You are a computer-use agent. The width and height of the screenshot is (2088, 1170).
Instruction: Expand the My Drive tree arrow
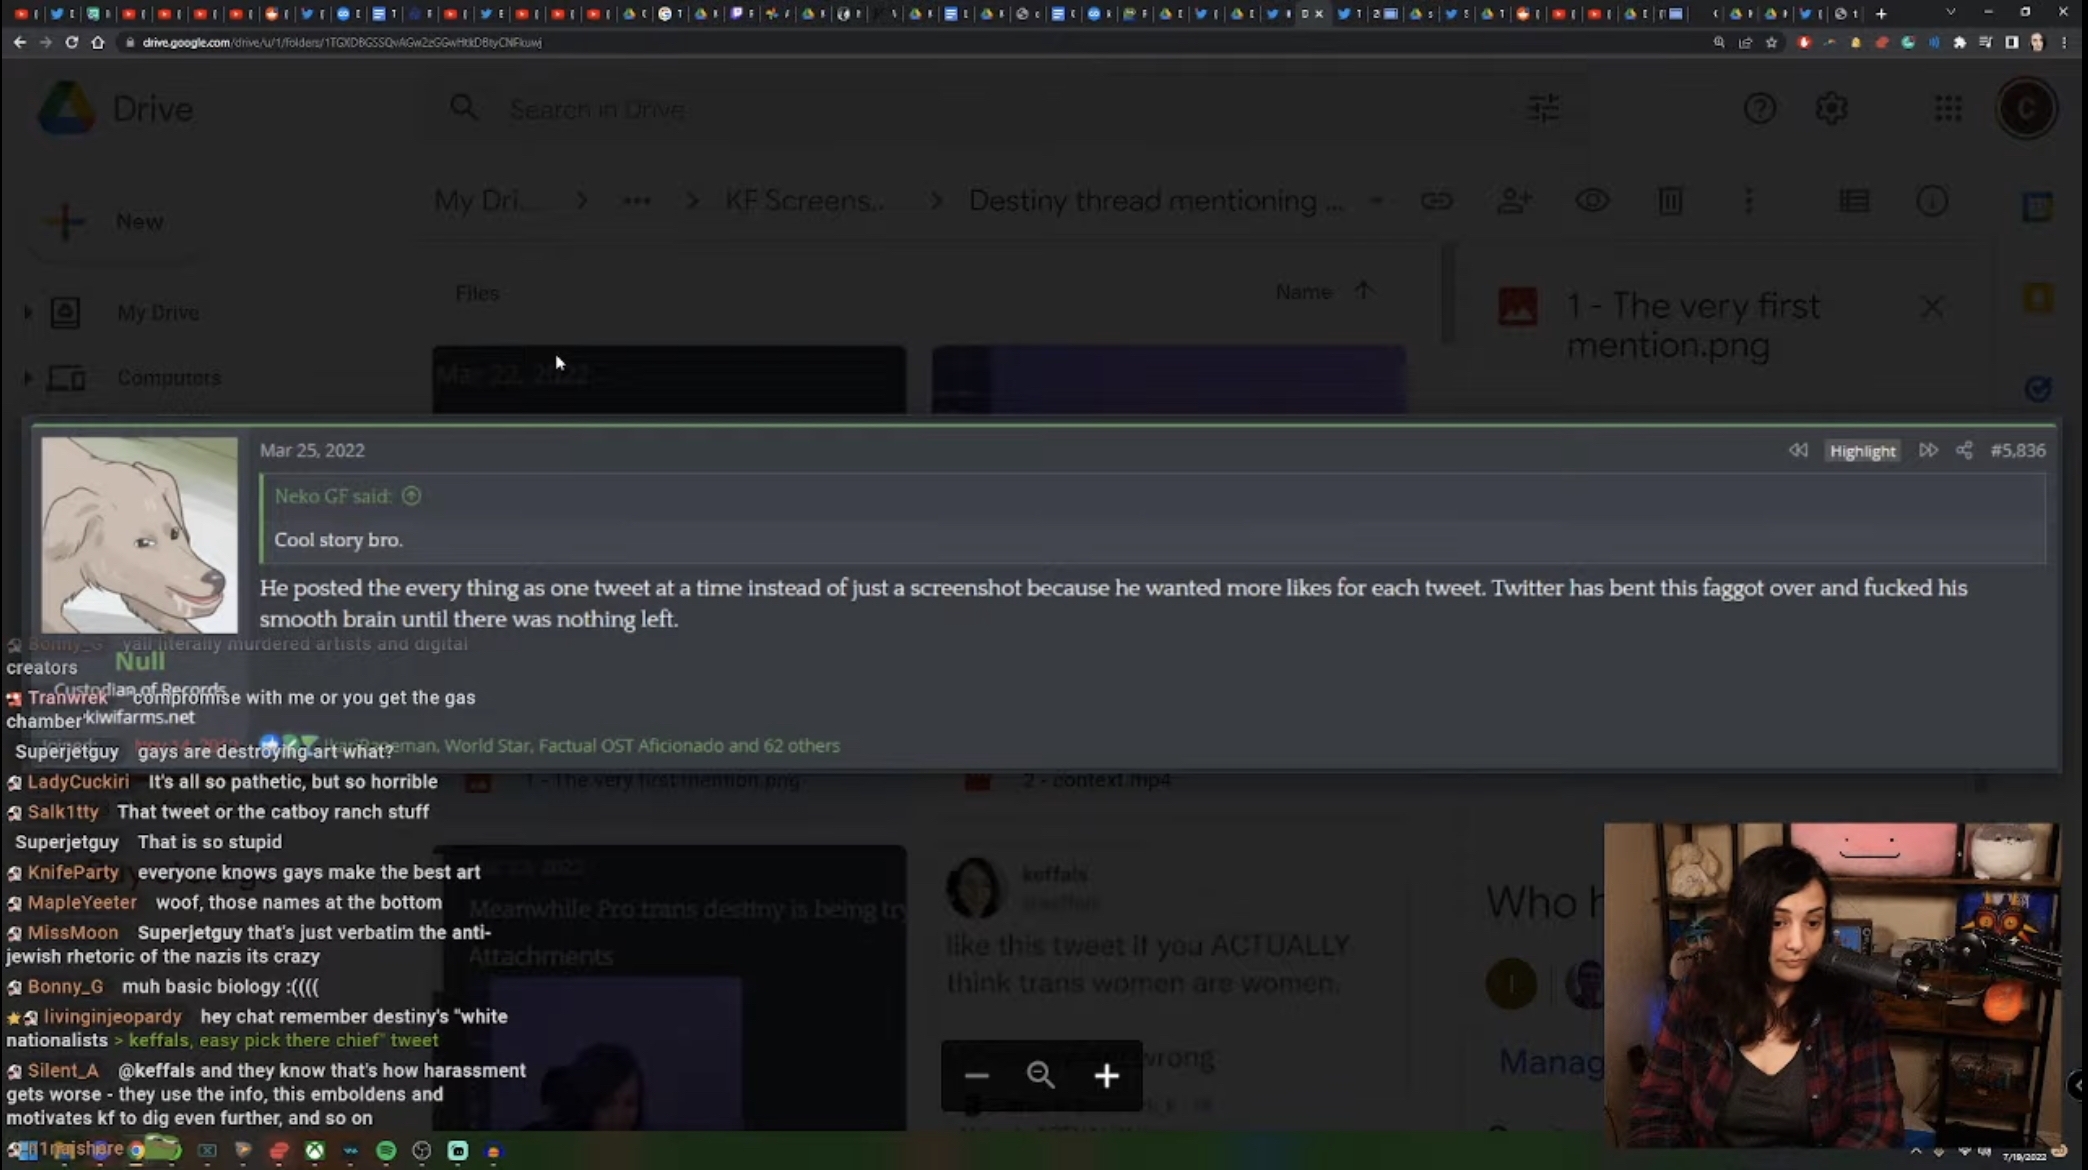tap(28, 313)
